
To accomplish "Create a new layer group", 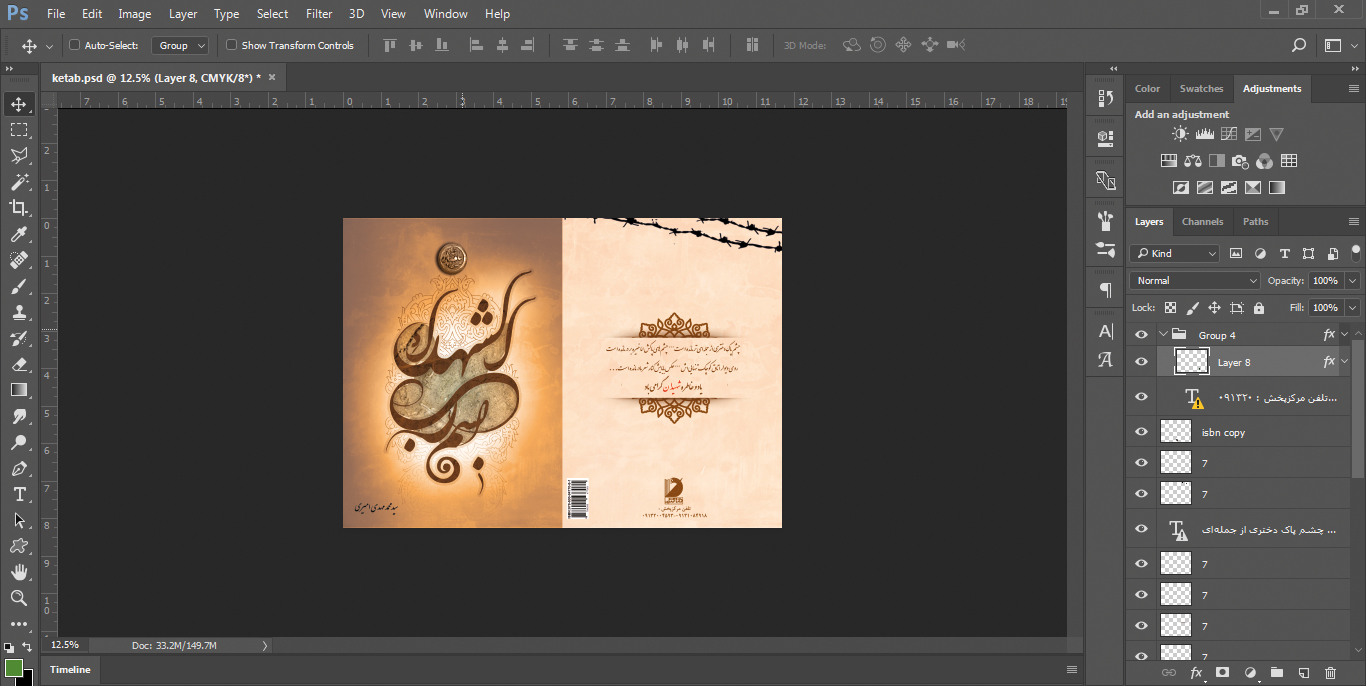I will pyautogui.click(x=1276, y=673).
